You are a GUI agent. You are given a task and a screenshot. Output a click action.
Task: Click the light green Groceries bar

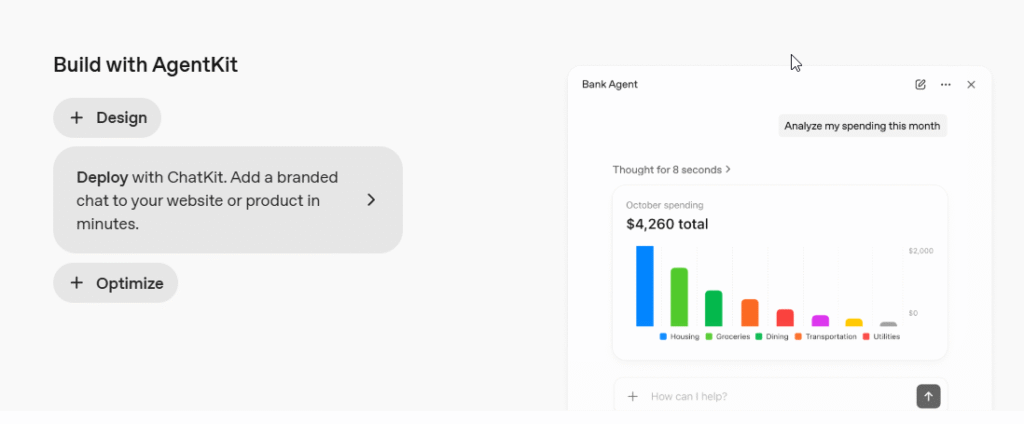tap(679, 297)
